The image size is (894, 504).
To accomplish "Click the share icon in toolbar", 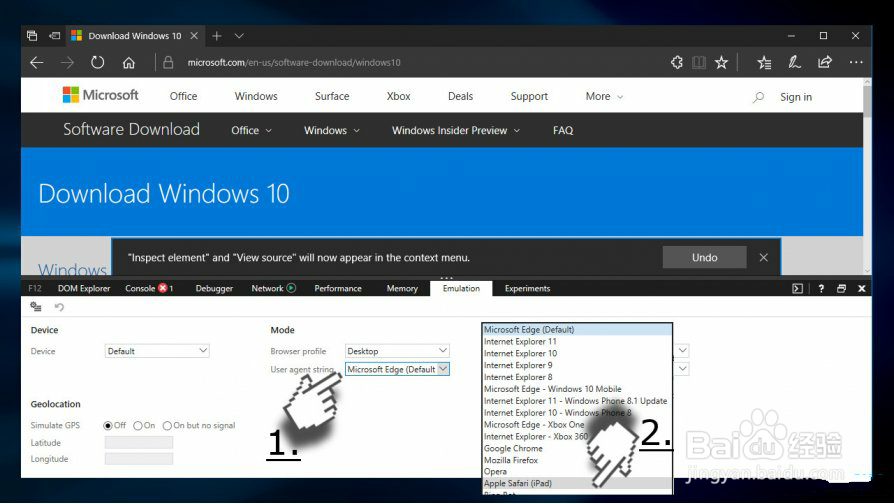I will click(824, 62).
